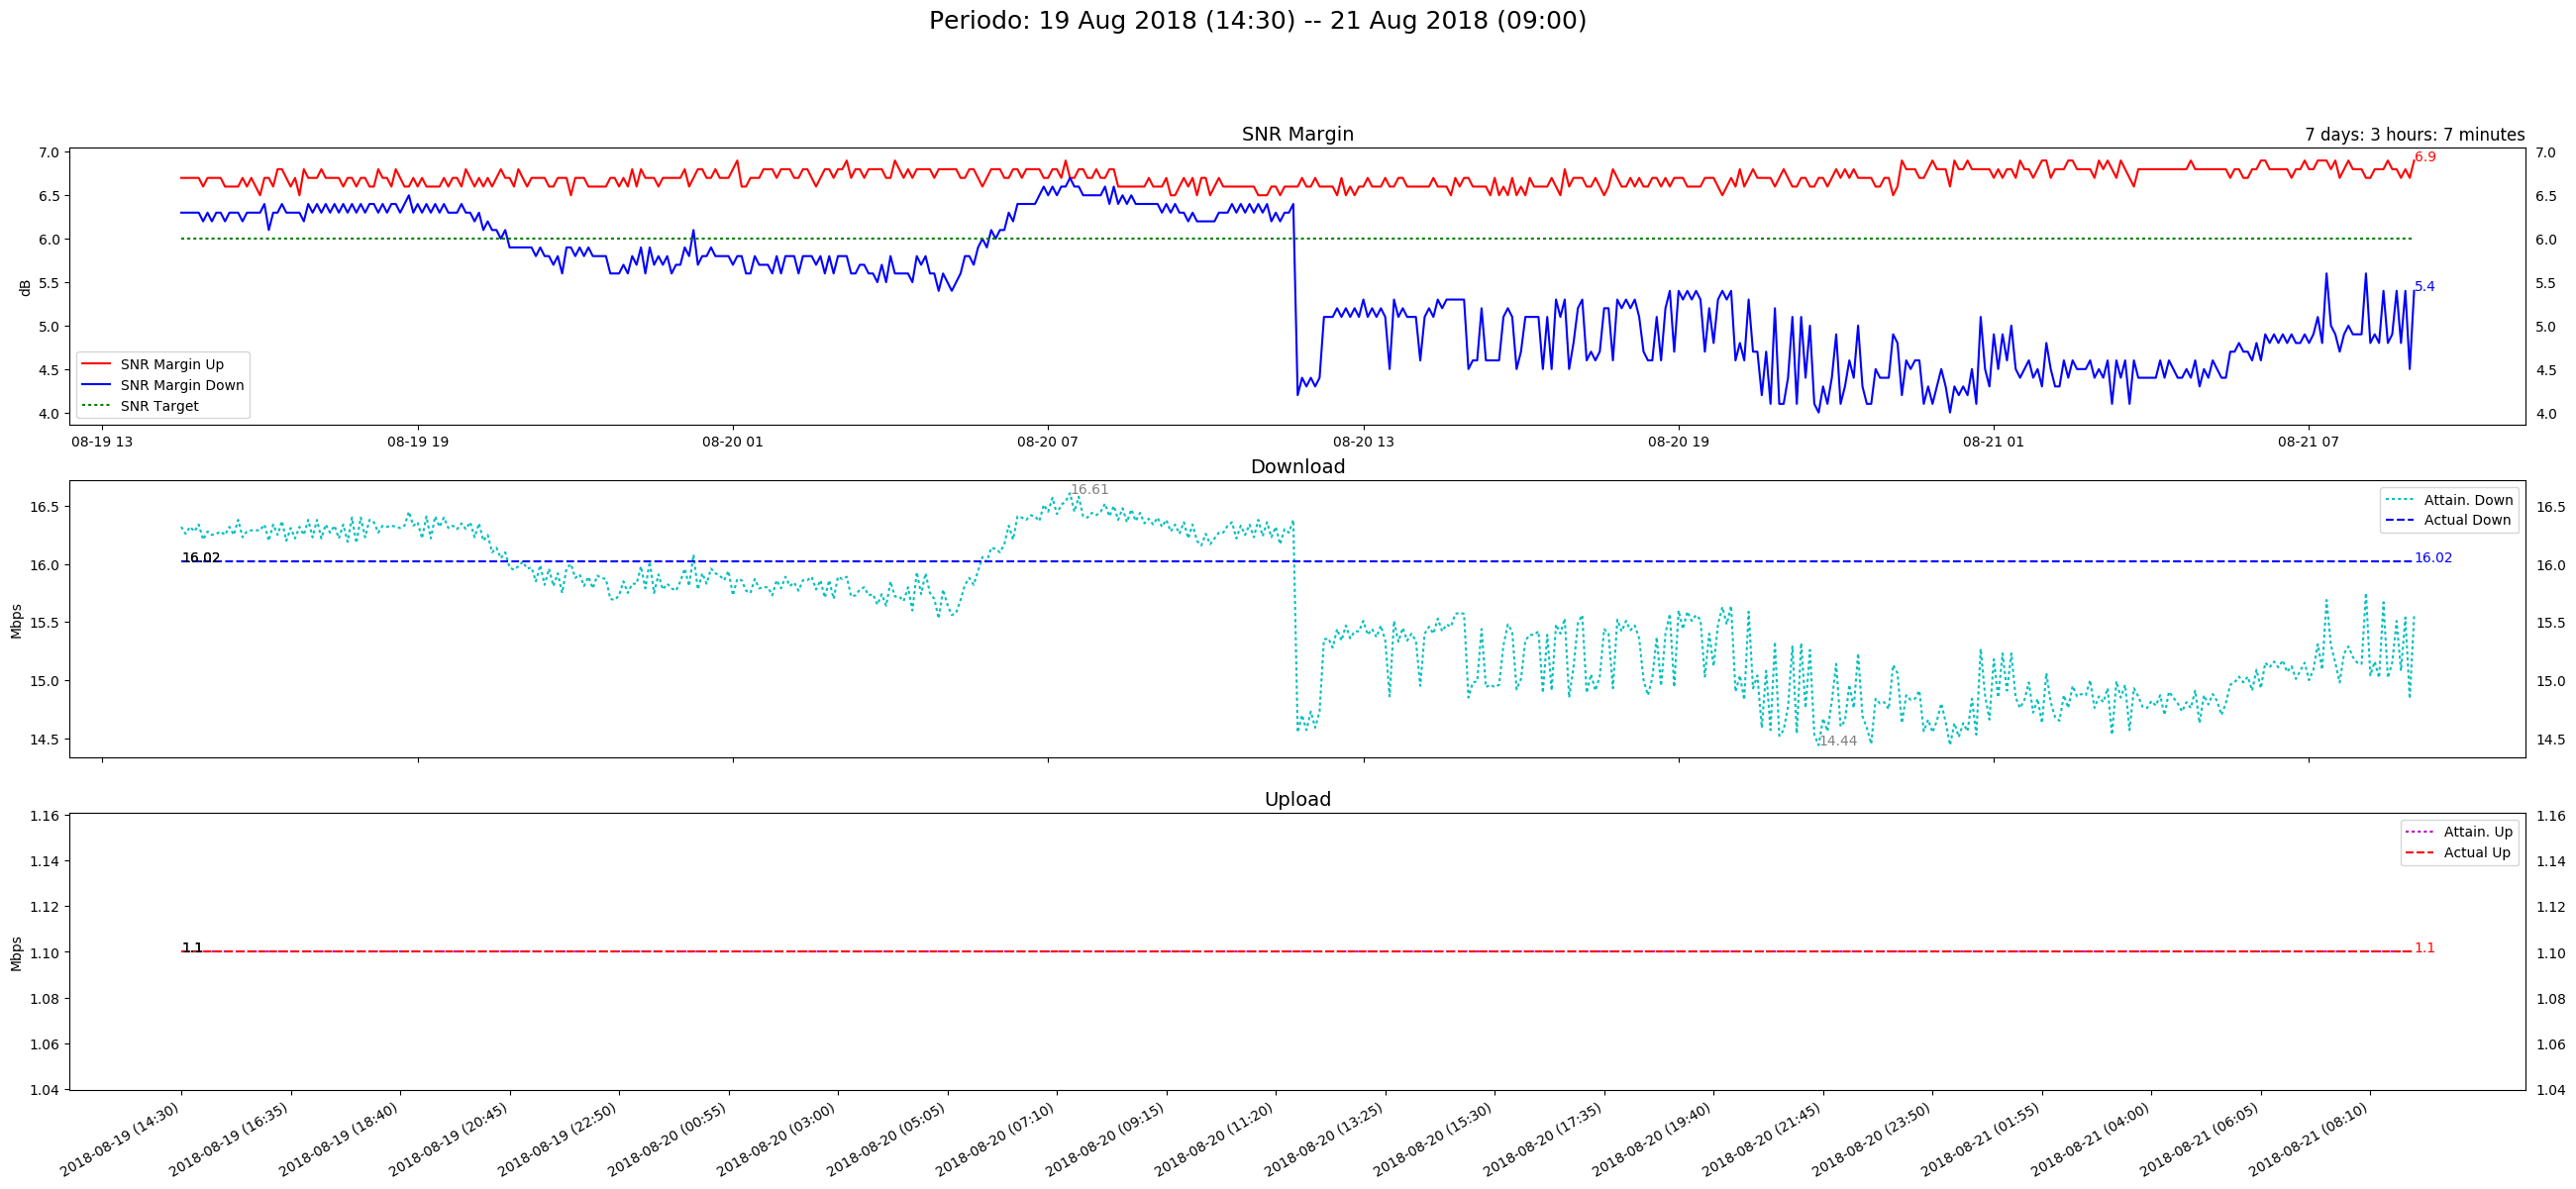
Task: Click the 08-20 13 x-axis tick label
Action: point(1363,442)
